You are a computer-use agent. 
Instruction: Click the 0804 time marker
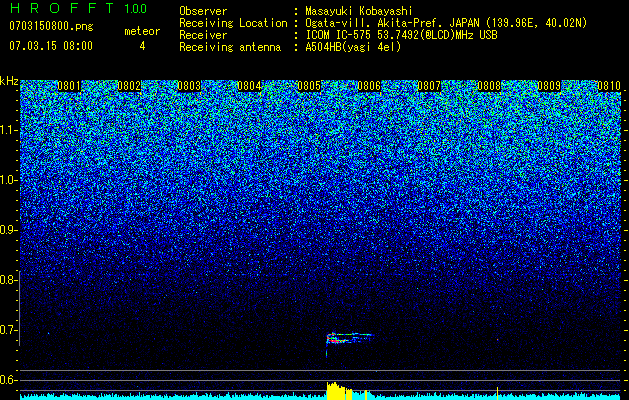pos(249,86)
